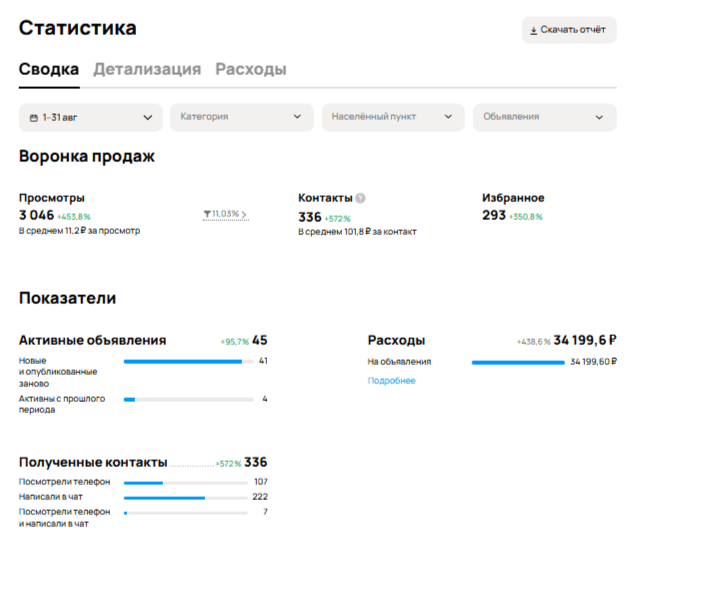Click the Посмотрели телефон progress bar with 107

click(186, 483)
